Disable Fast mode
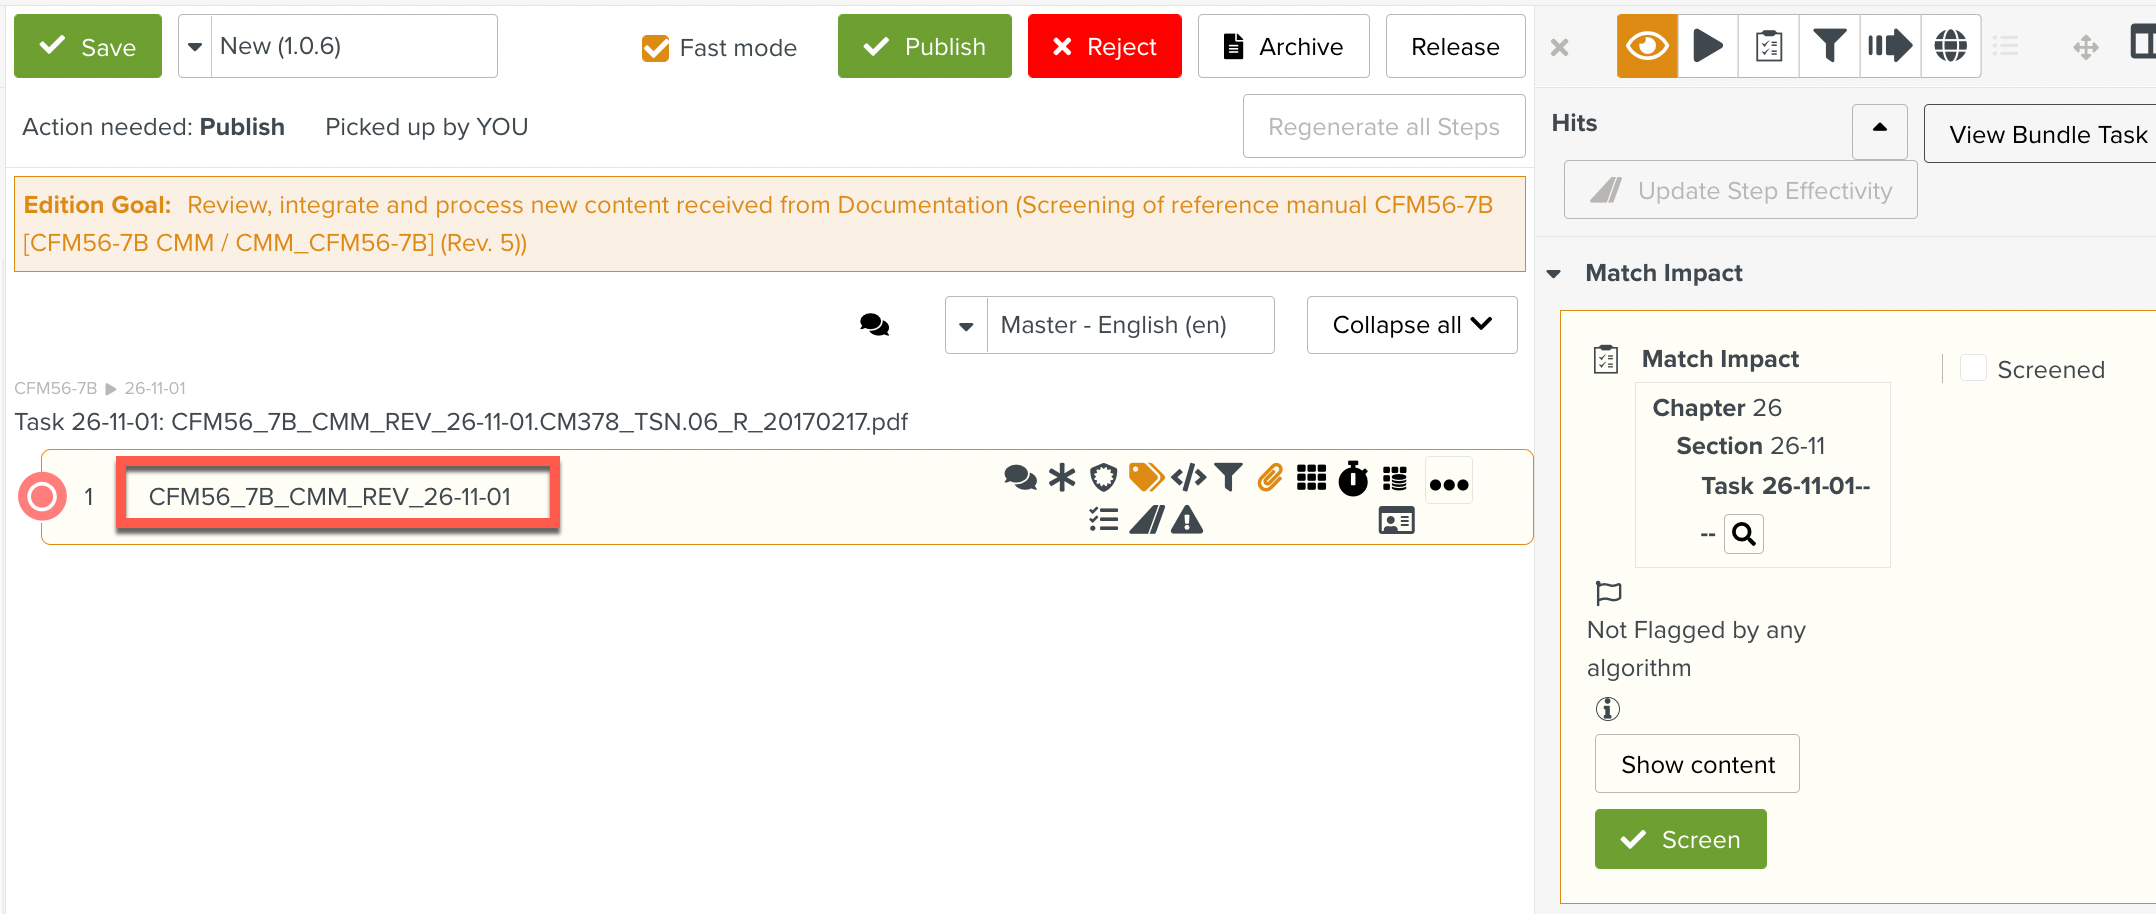The height and width of the screenshot is (914, 2156). tap(655, 47)
